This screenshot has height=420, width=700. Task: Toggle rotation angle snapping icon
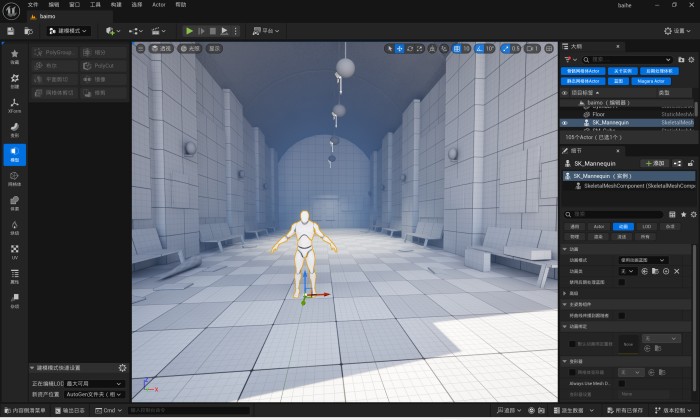[479, 48]
